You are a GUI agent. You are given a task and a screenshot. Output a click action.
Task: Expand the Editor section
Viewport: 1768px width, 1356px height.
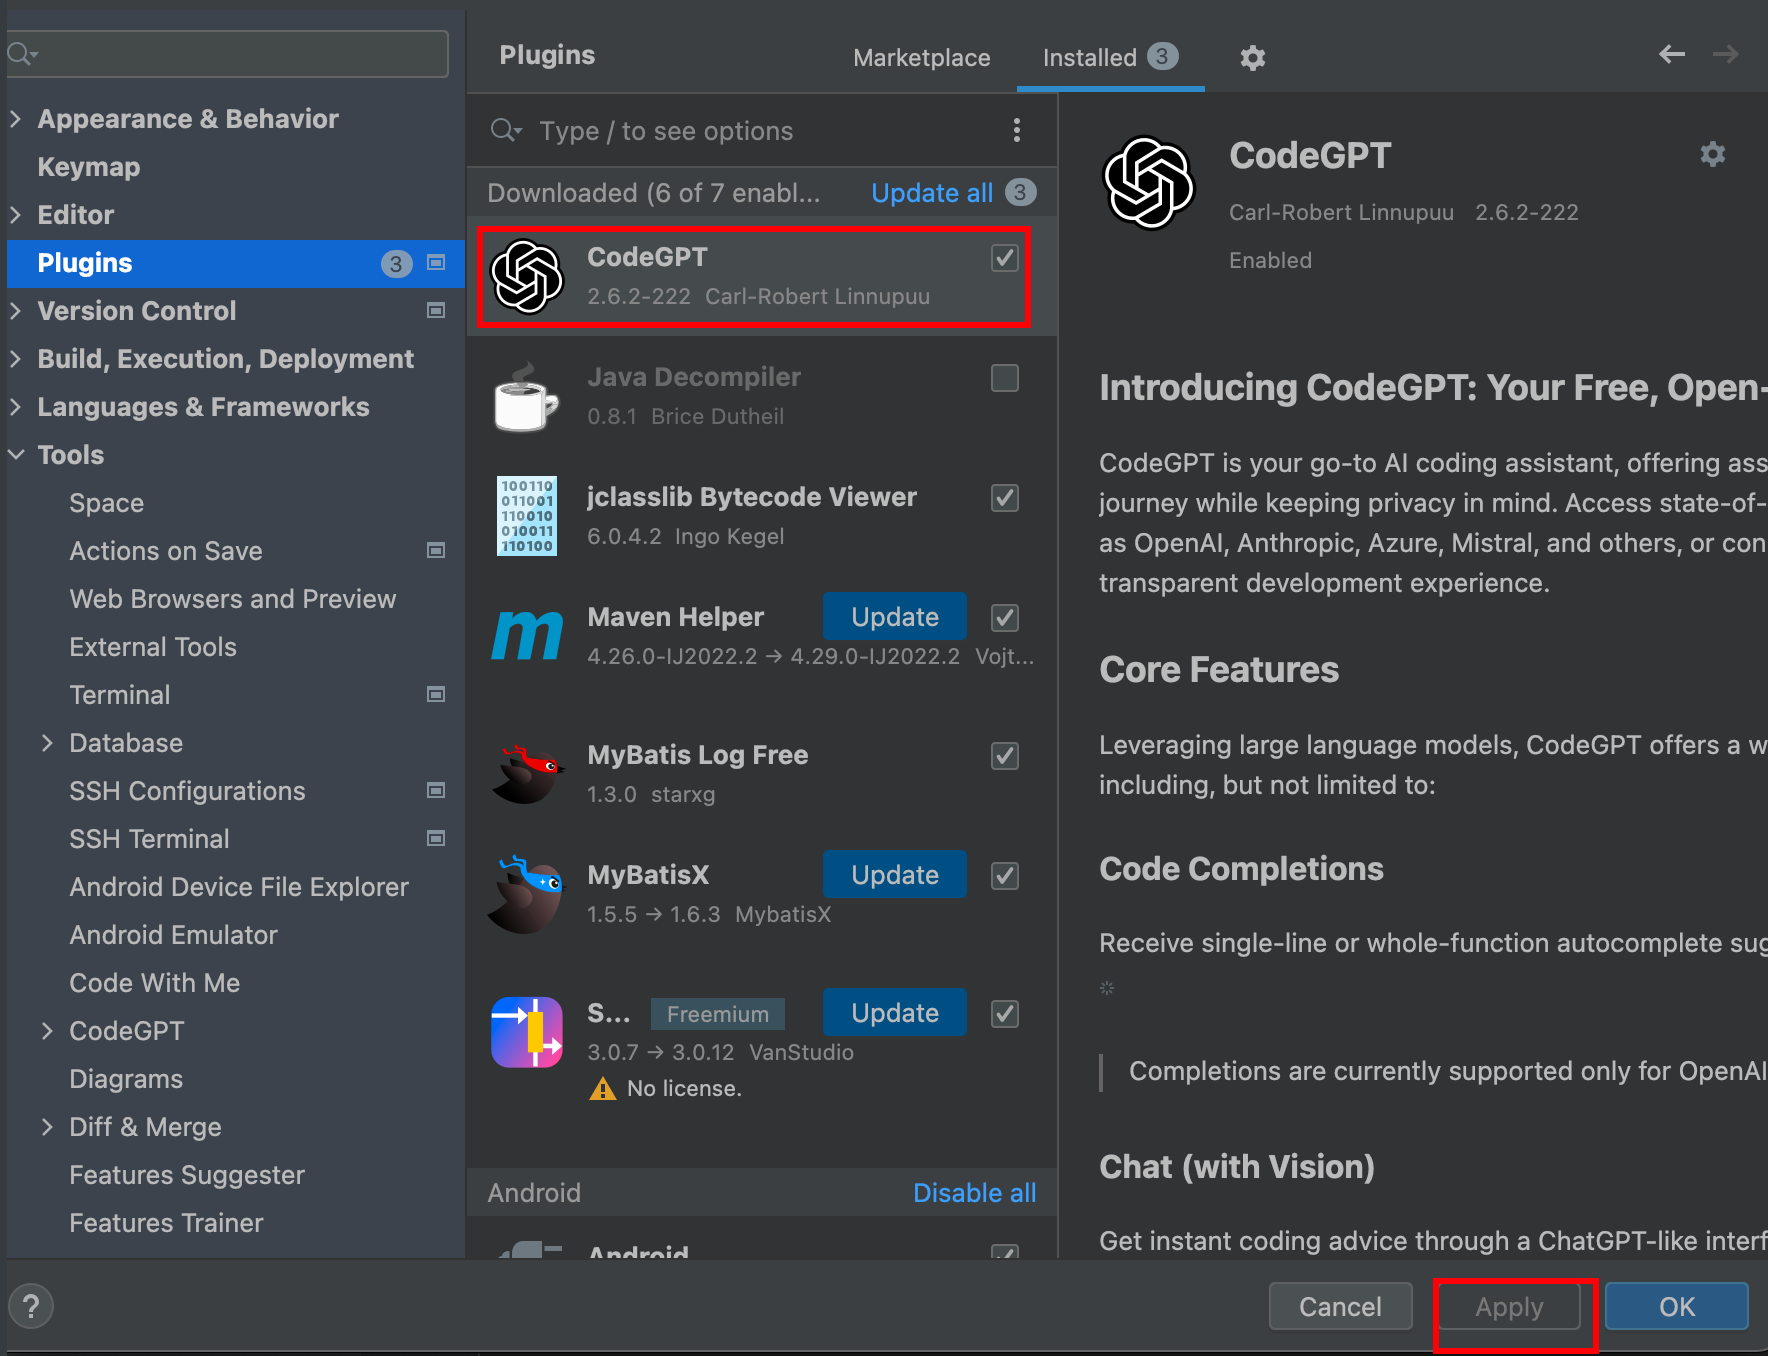(16, 214)
